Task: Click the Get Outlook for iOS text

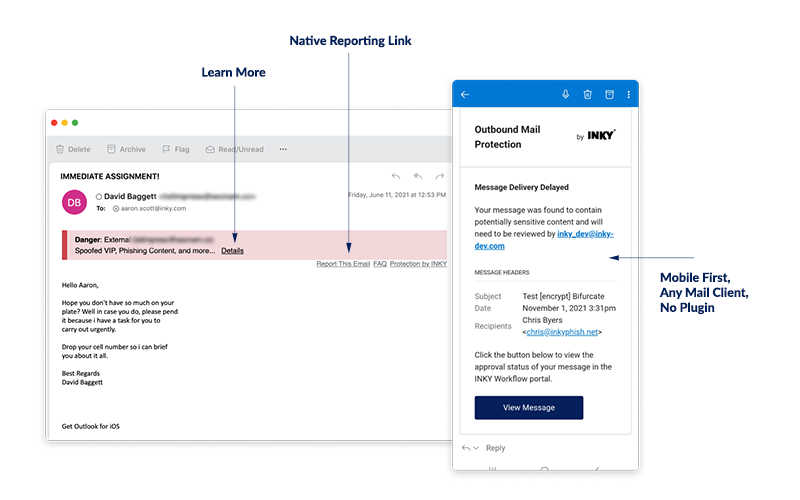Action: [91, 427]
